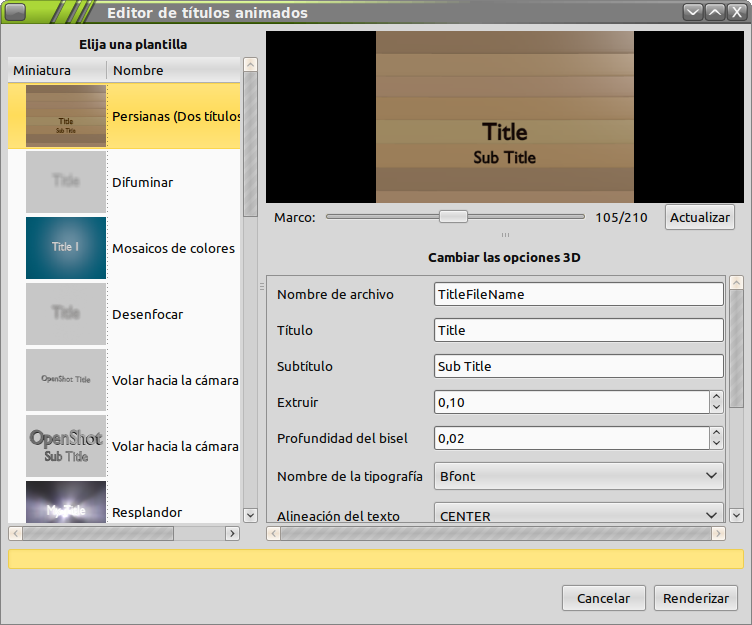Open the Alineación del texto dropdown

(579, 514)
